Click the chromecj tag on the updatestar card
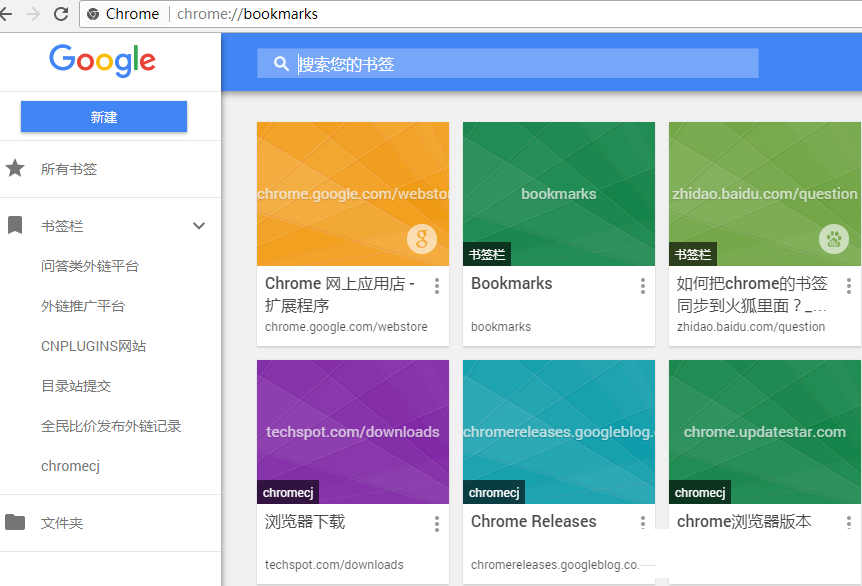 (x=700, y=492)
